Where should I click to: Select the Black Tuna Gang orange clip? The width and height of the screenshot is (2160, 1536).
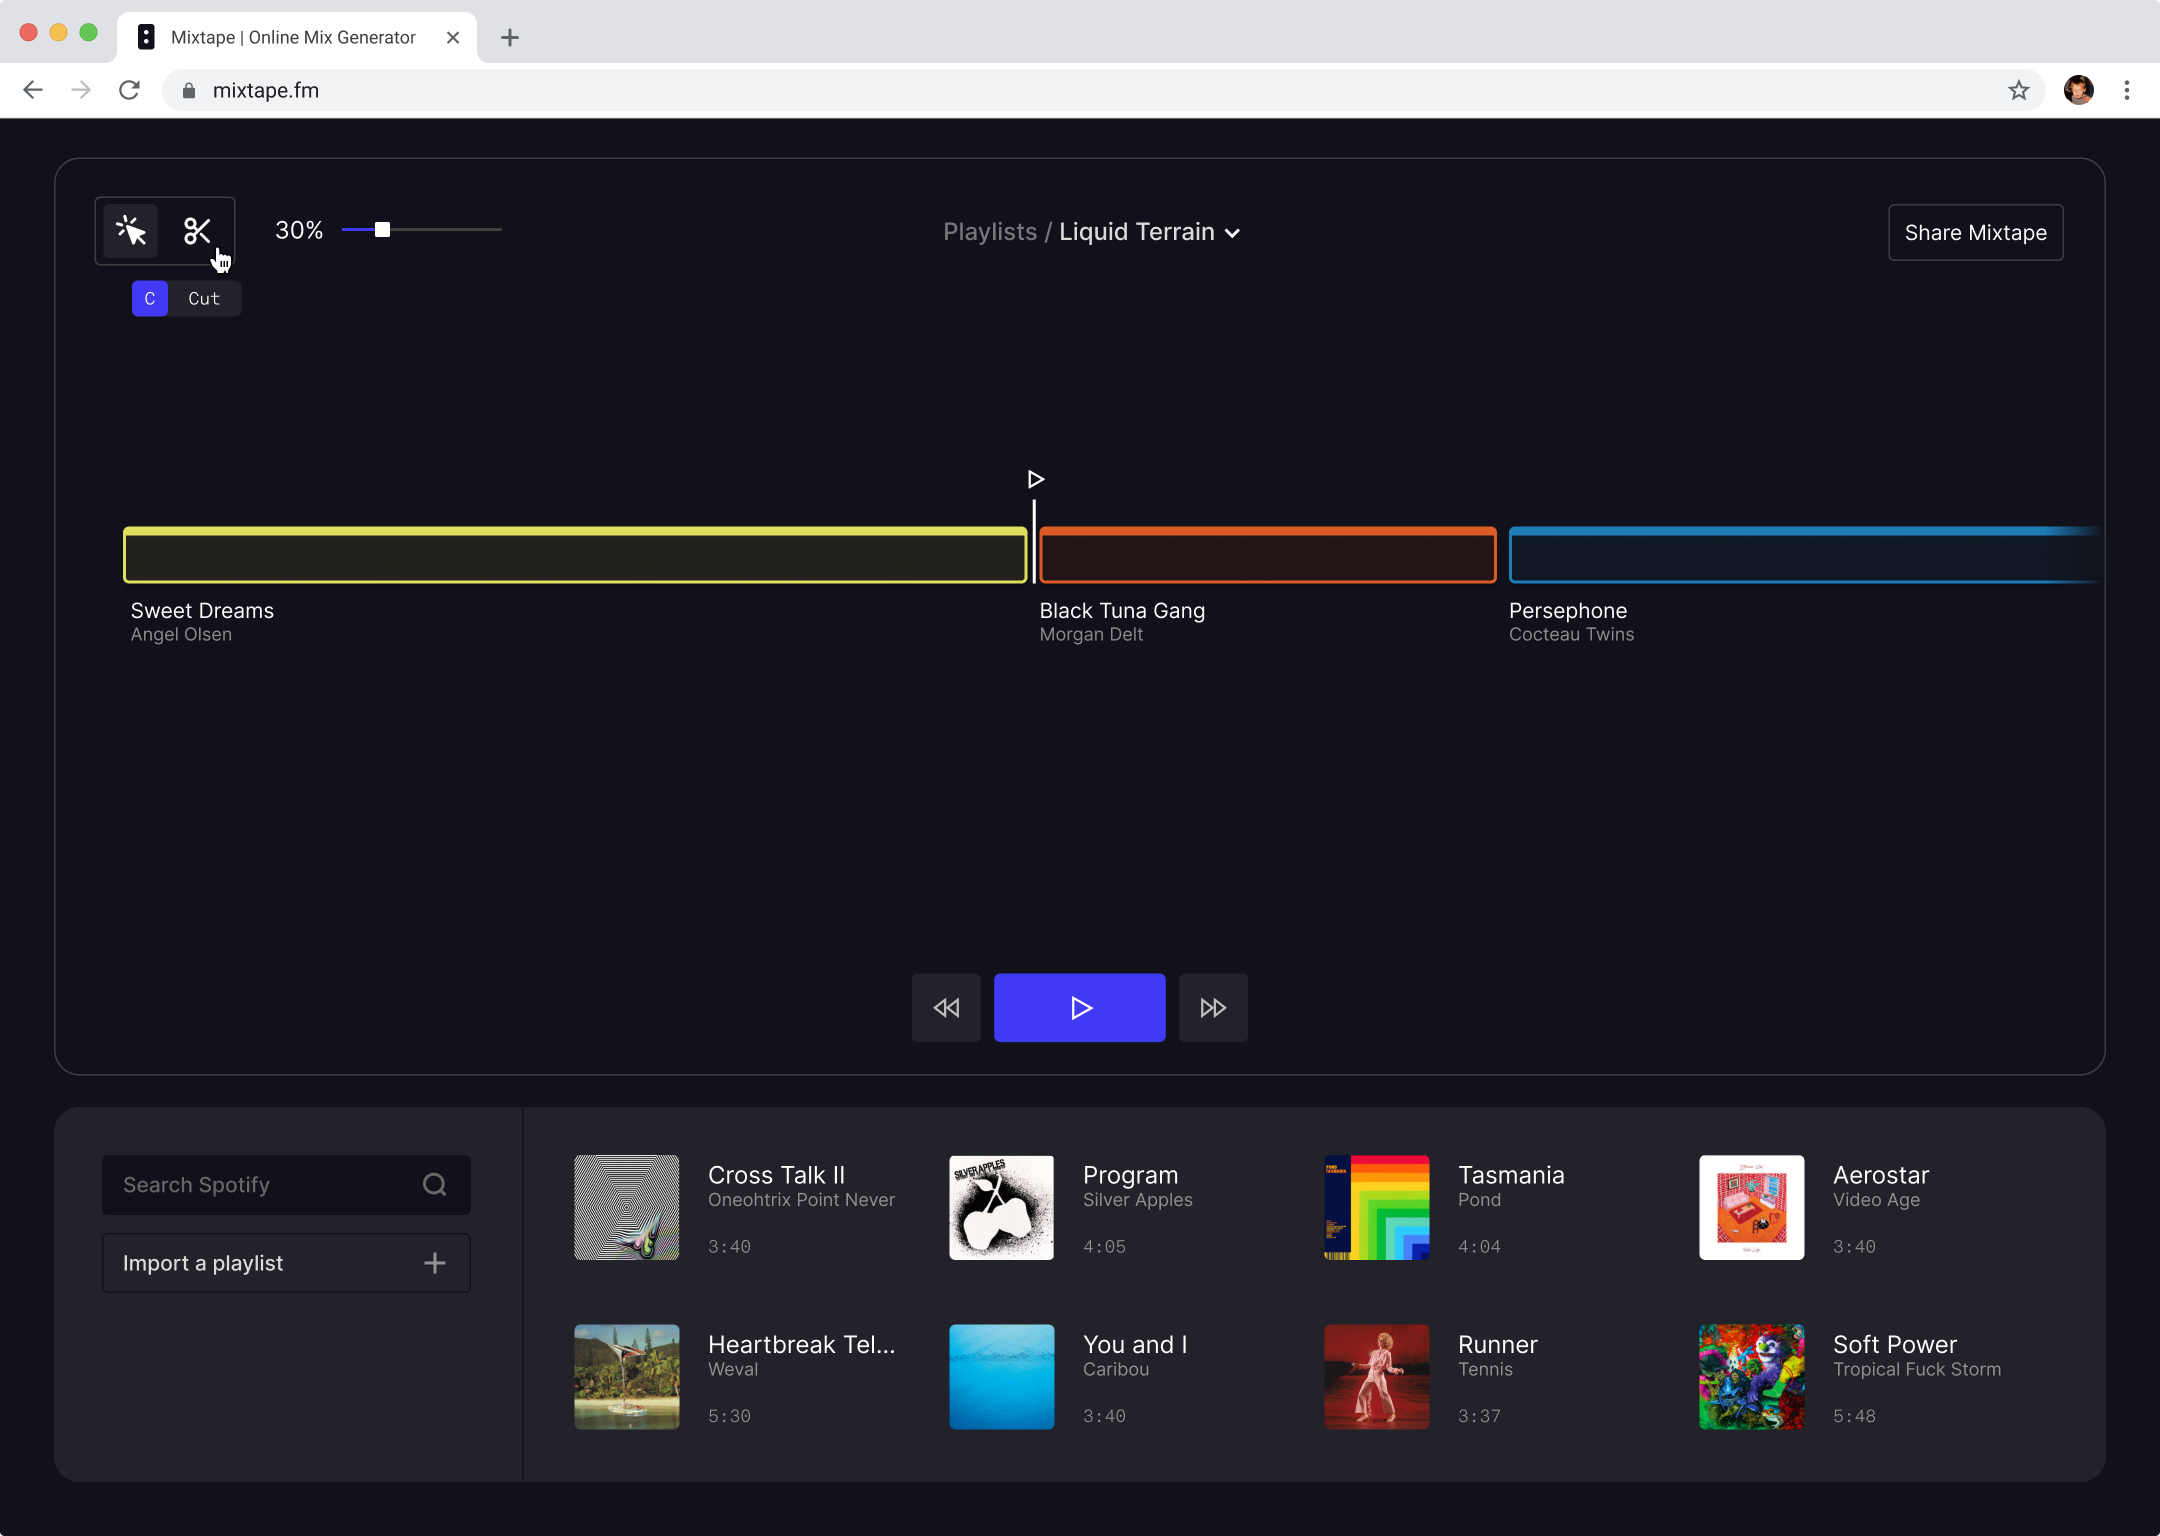click(1267, 555)
